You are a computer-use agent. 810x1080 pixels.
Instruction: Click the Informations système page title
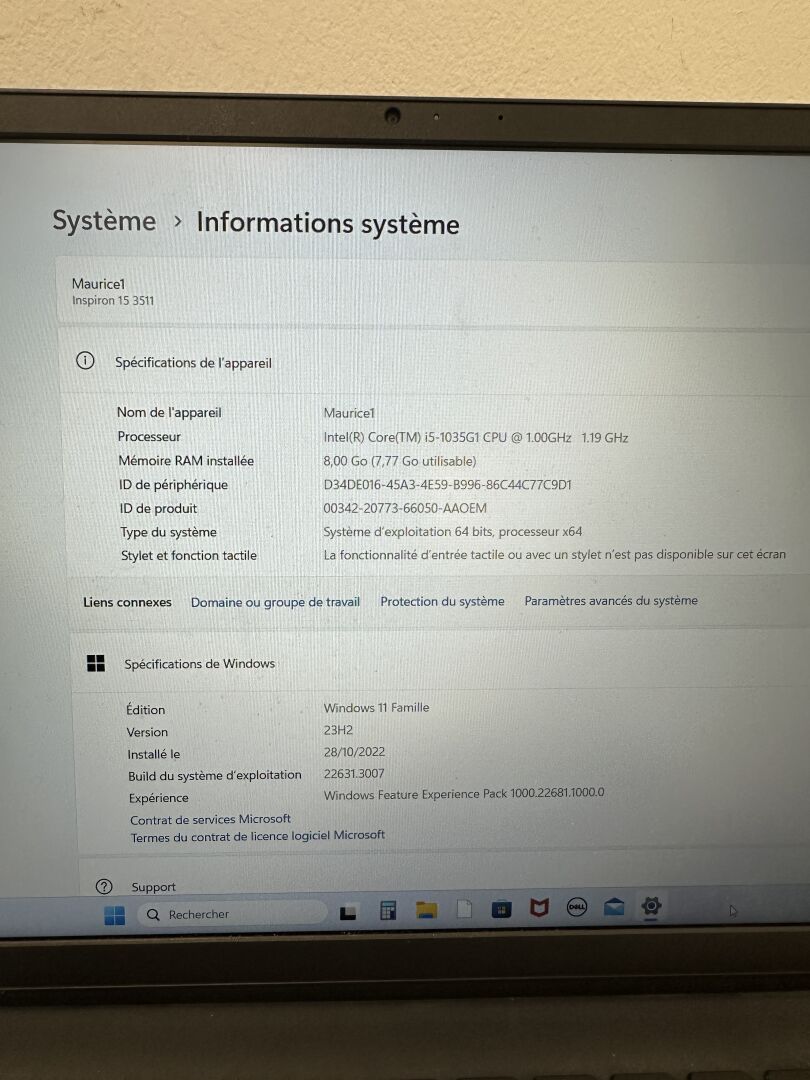[x=328, y=223]
